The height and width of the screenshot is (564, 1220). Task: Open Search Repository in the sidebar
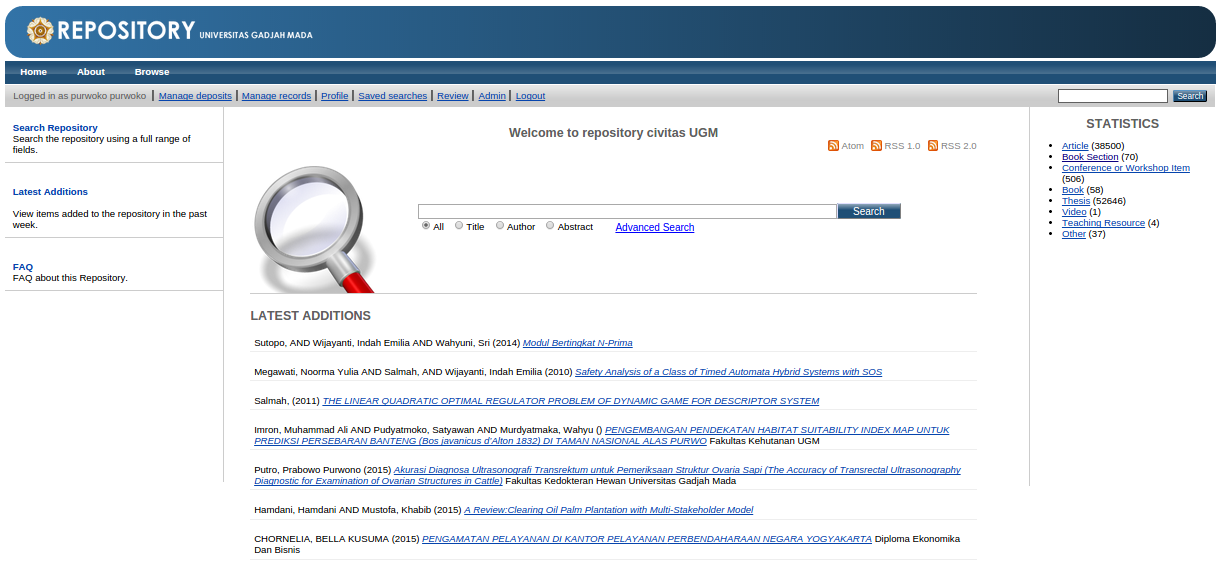55,128
